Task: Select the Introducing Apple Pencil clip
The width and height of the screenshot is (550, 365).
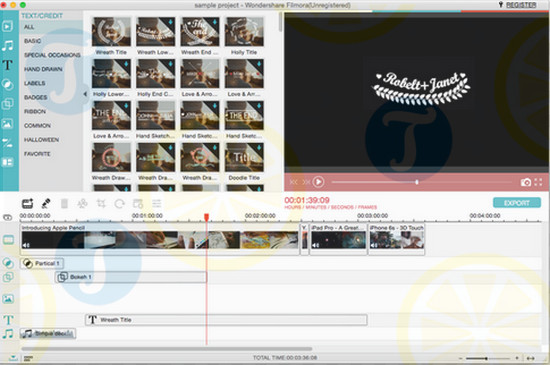Action: (x=160, y=239)
